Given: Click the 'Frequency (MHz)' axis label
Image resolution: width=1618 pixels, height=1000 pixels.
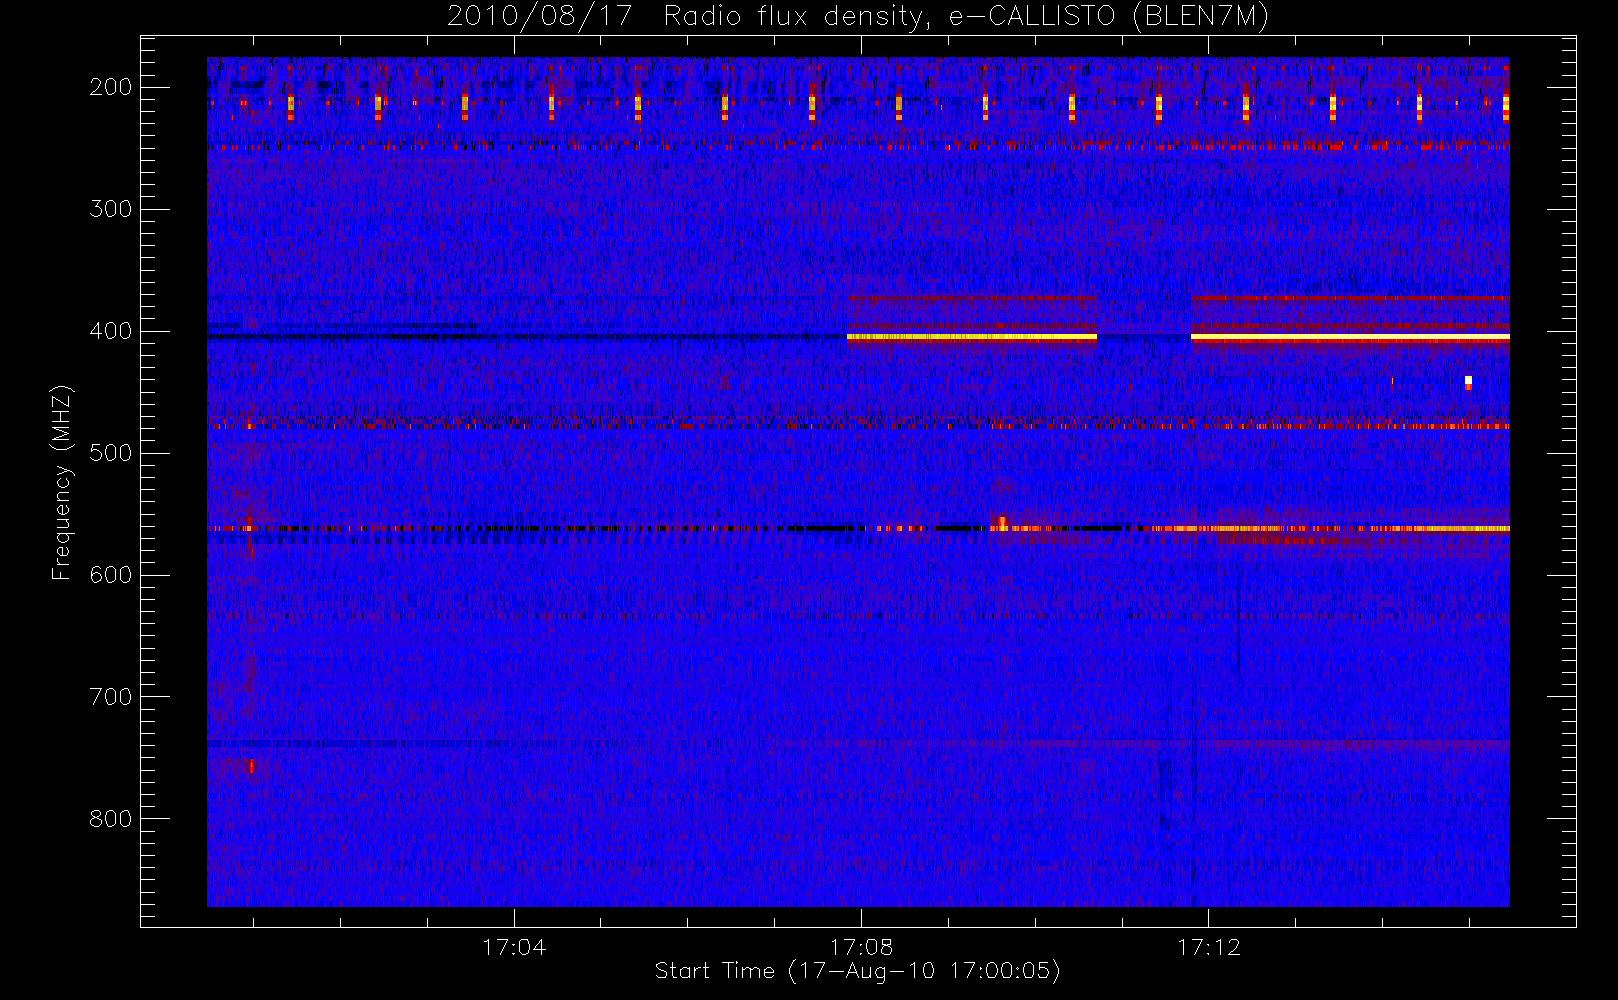Looking at the screenshot, I should tap(62, 482).
